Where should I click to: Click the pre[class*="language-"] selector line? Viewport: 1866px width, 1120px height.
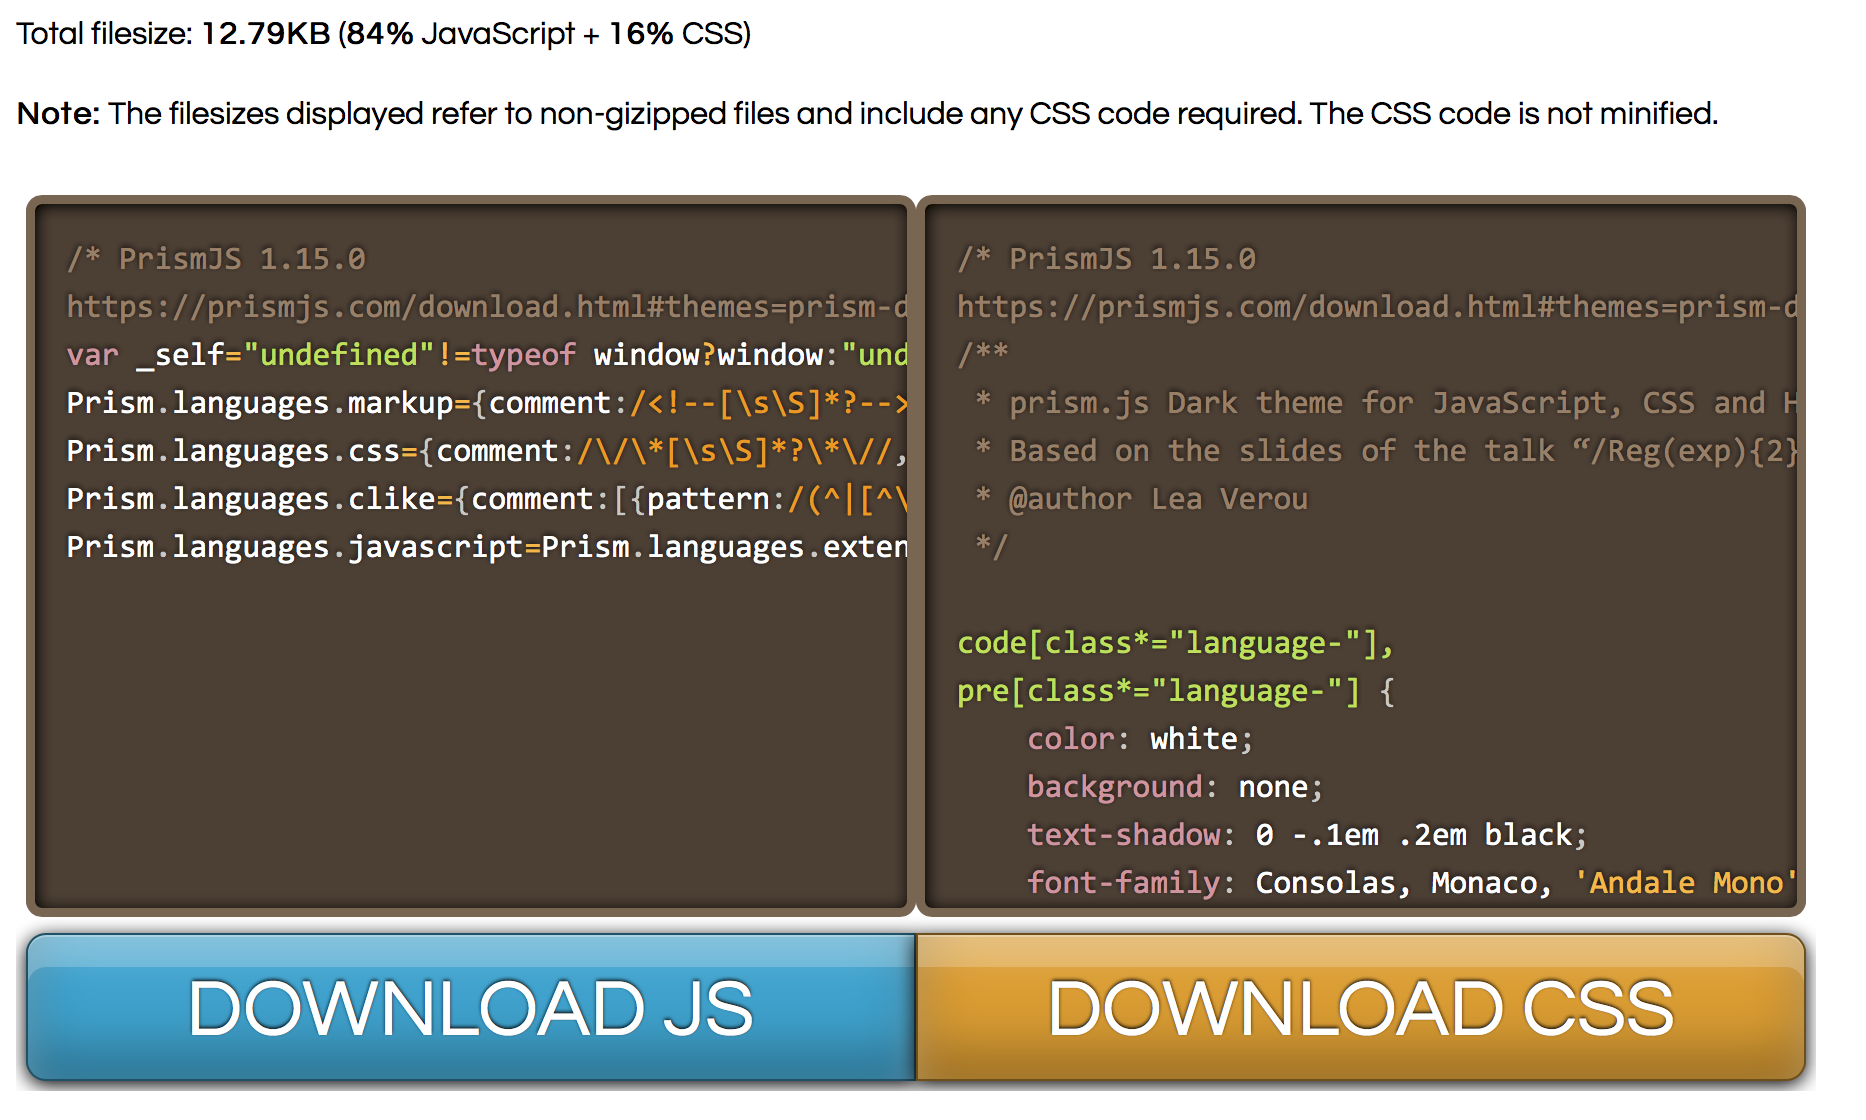pyautogui.click(x=1174, y=691)
